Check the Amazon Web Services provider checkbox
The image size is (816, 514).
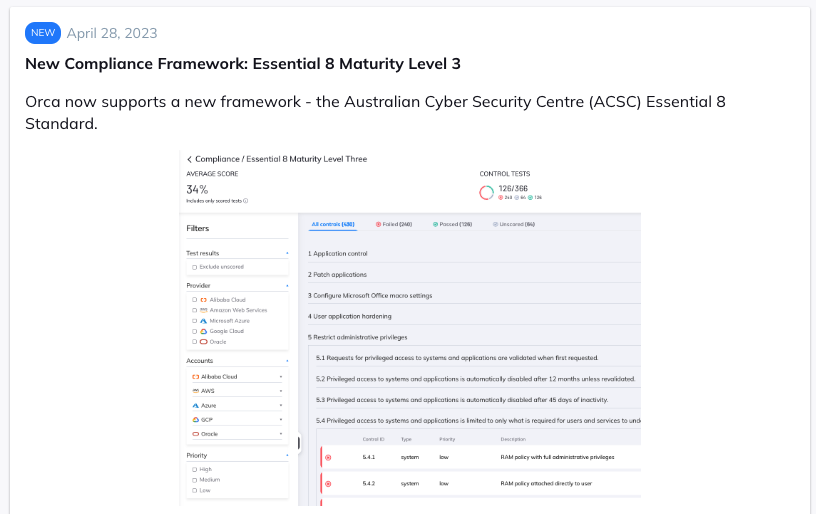[195, 311]
